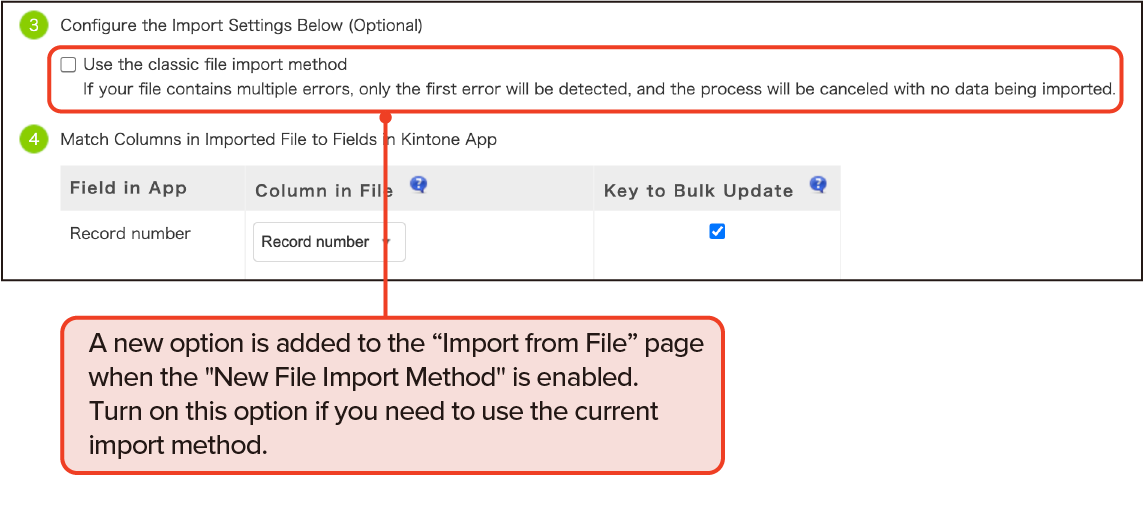Click the help icon beside Key to Bulk Update
This screenshot has height=516, width=1144.
(818, 184)
